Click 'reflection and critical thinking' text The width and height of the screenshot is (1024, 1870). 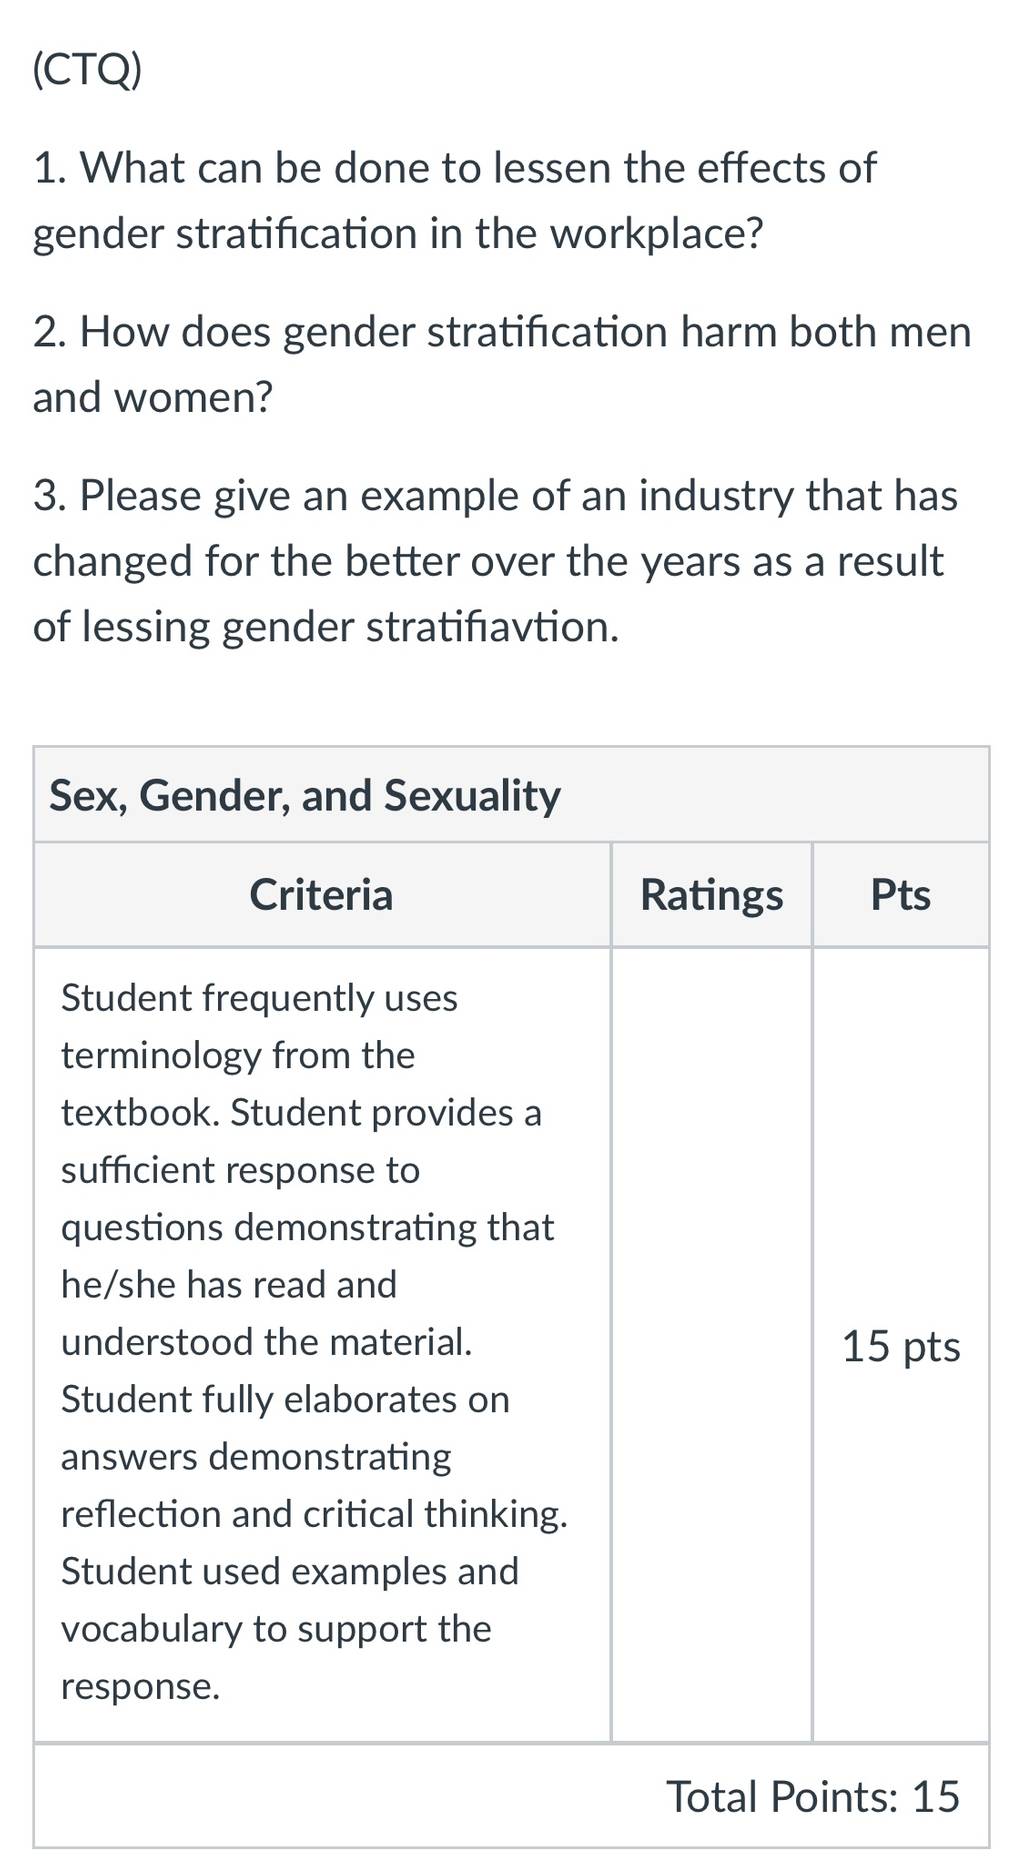pyautogui.click(x=314, y=1514)
